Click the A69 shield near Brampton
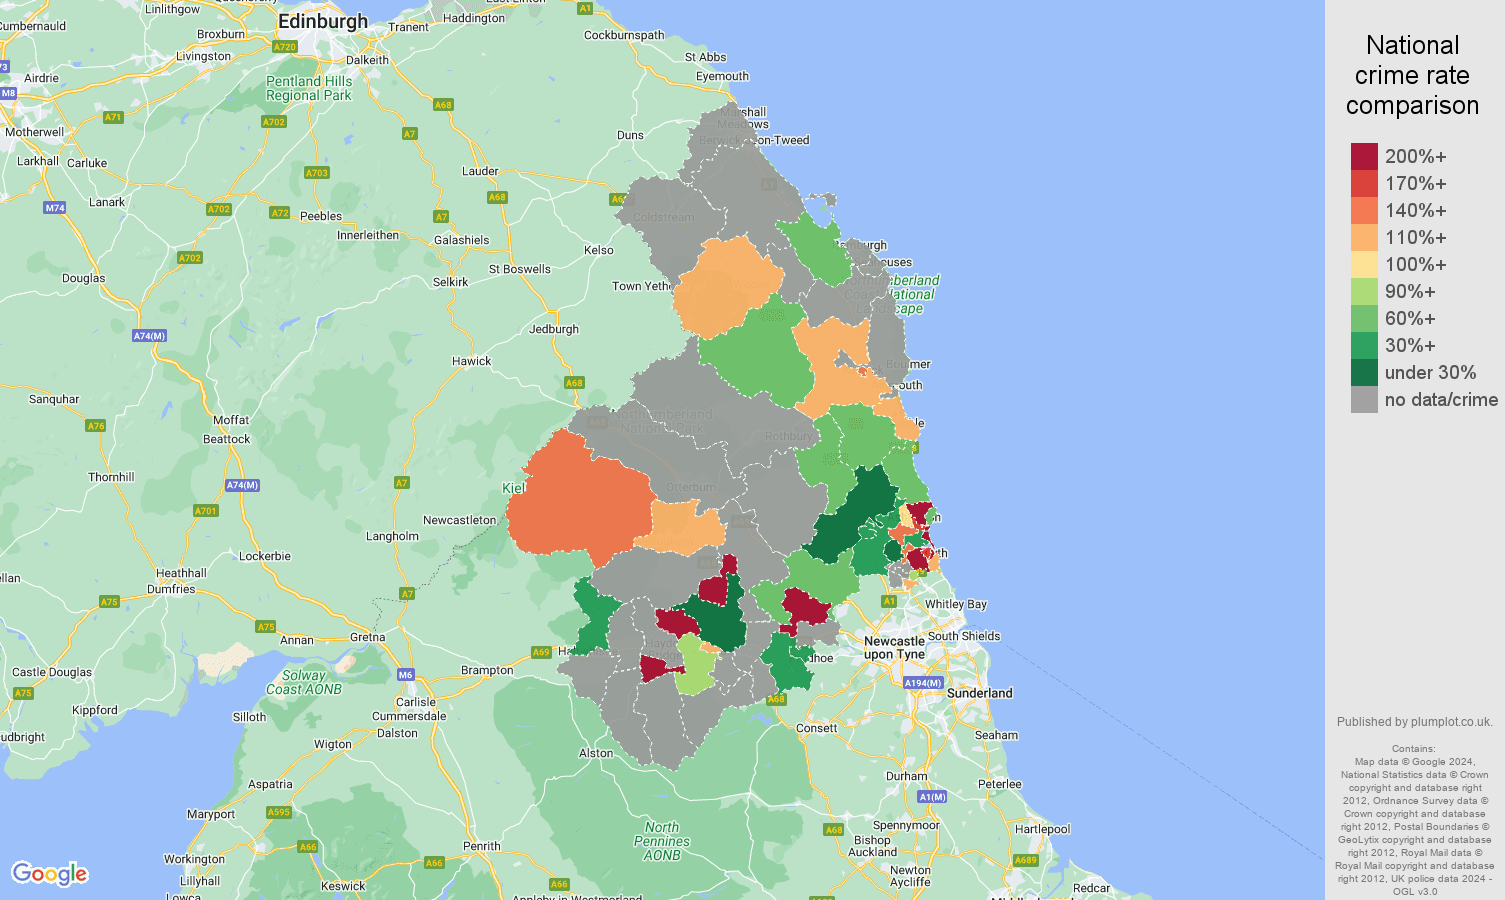Image resolution: width=1505 pixels, height=900 pixels. [x=541, y=652]
